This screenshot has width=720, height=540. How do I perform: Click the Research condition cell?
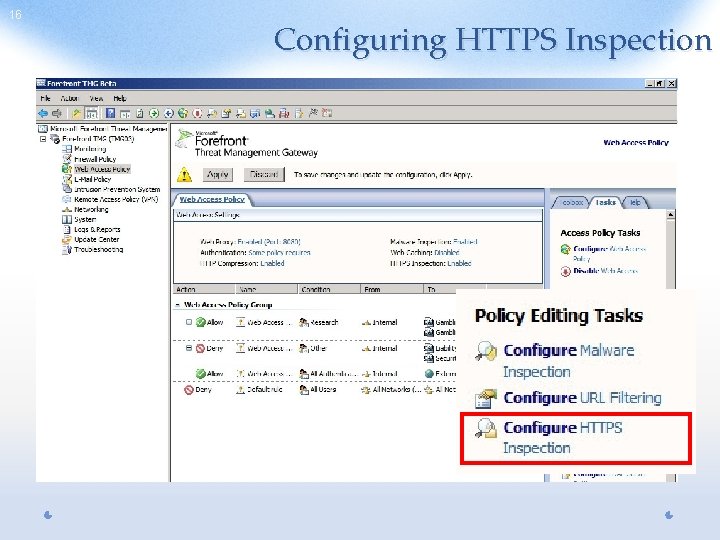pyautogui.click(x=324, y=323)
